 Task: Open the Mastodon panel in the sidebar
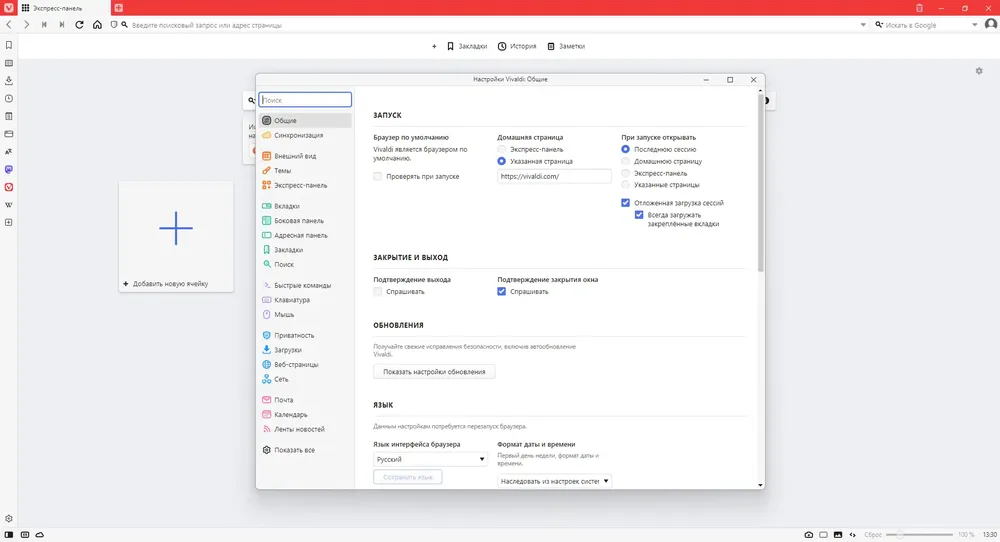click(x=9, y=170)
